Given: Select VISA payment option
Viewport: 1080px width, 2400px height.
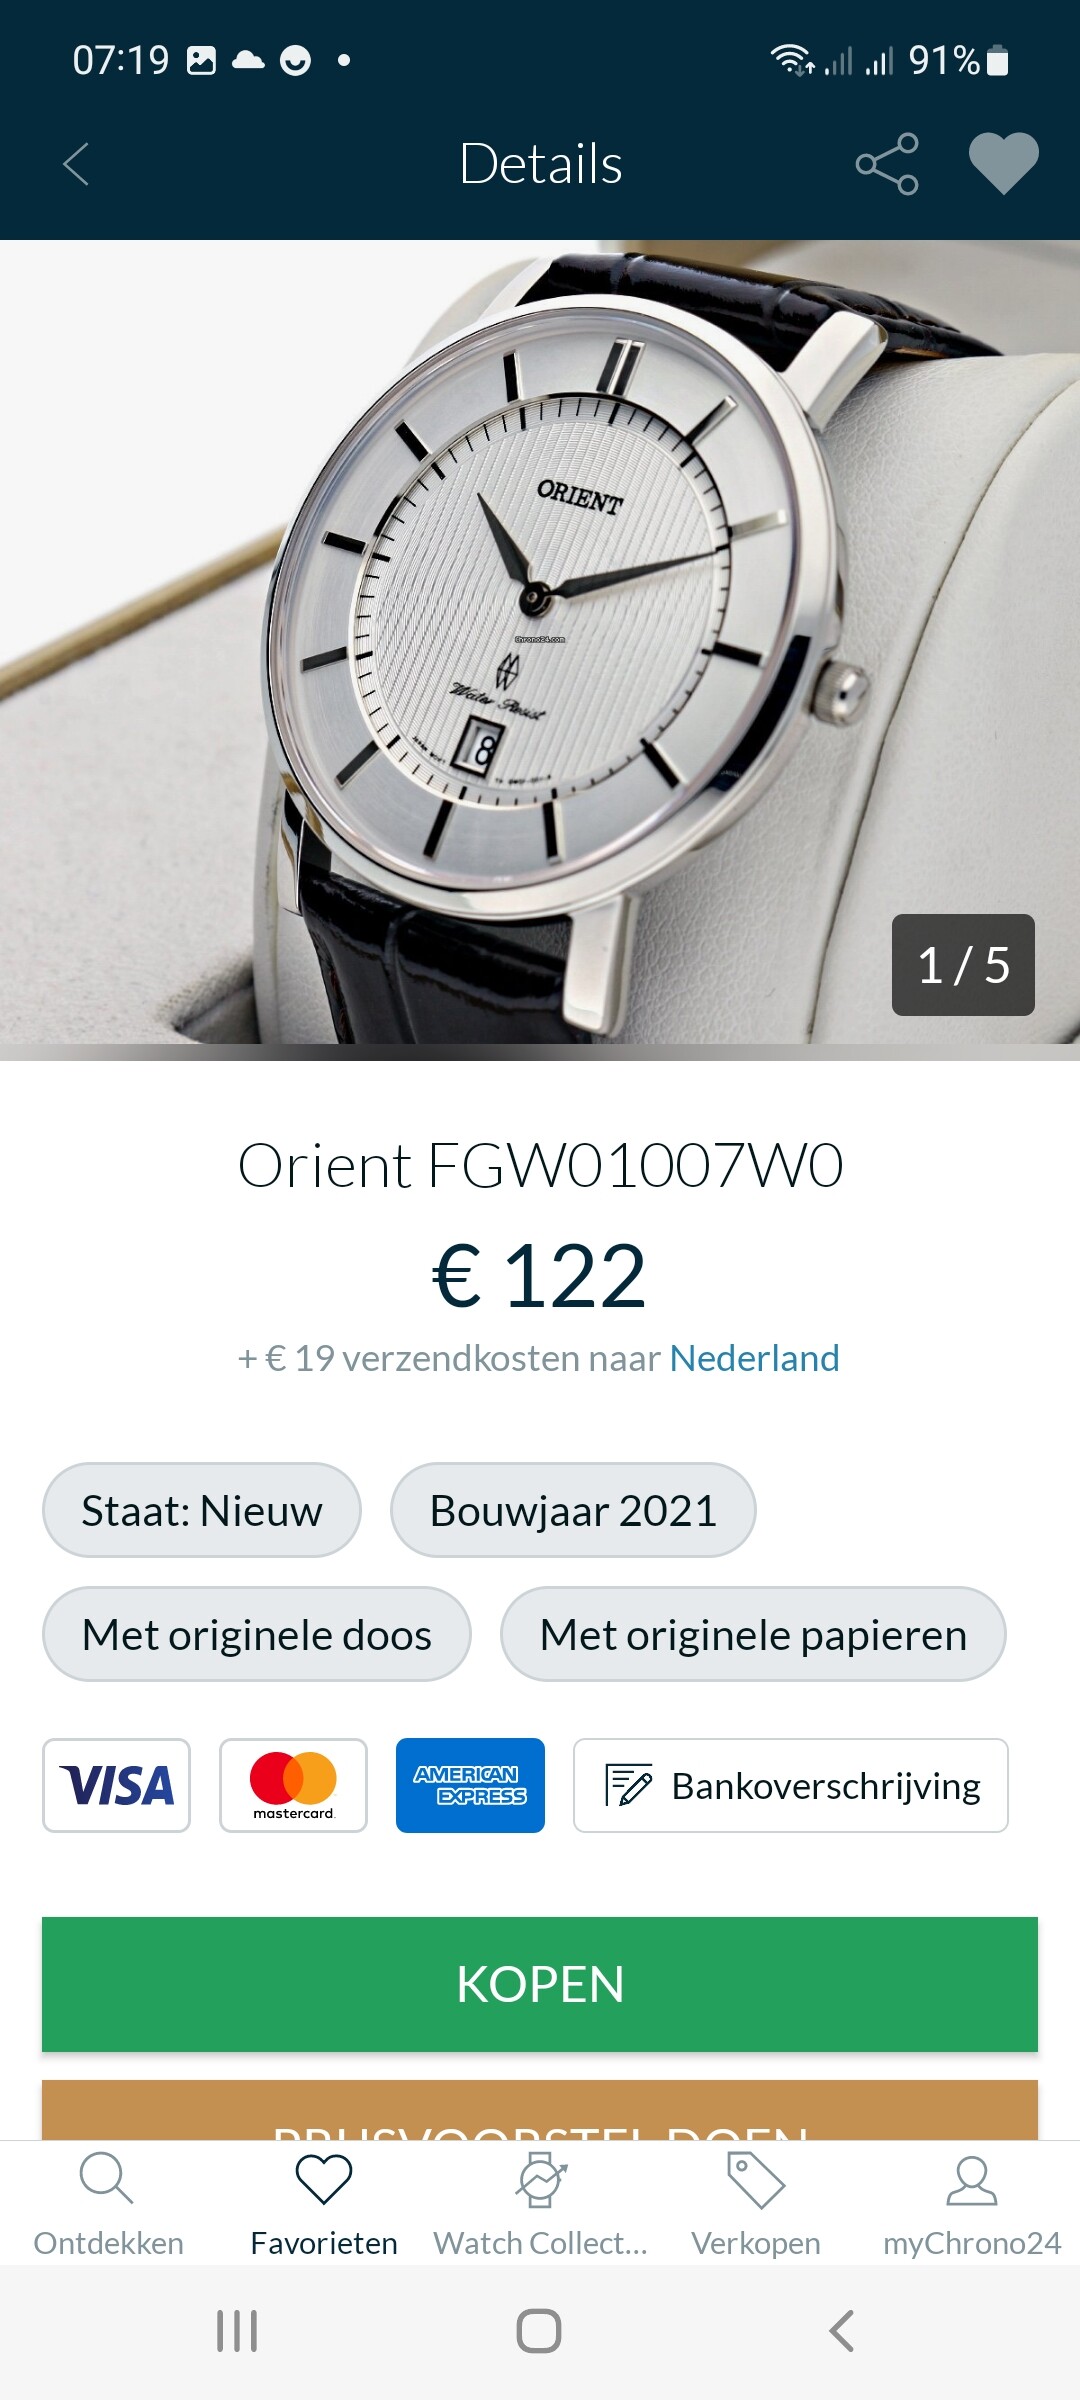Looking at the screenshot, I should point(116,1785).
